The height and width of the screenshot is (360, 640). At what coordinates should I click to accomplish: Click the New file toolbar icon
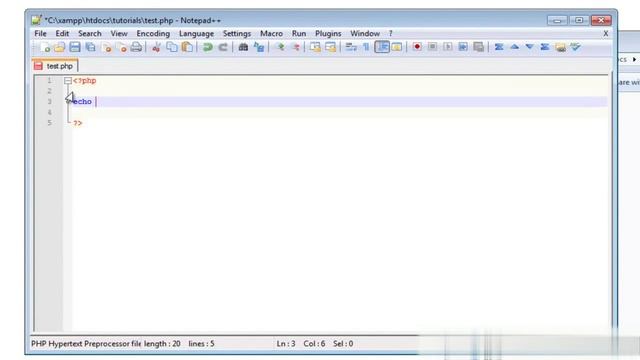45,47
